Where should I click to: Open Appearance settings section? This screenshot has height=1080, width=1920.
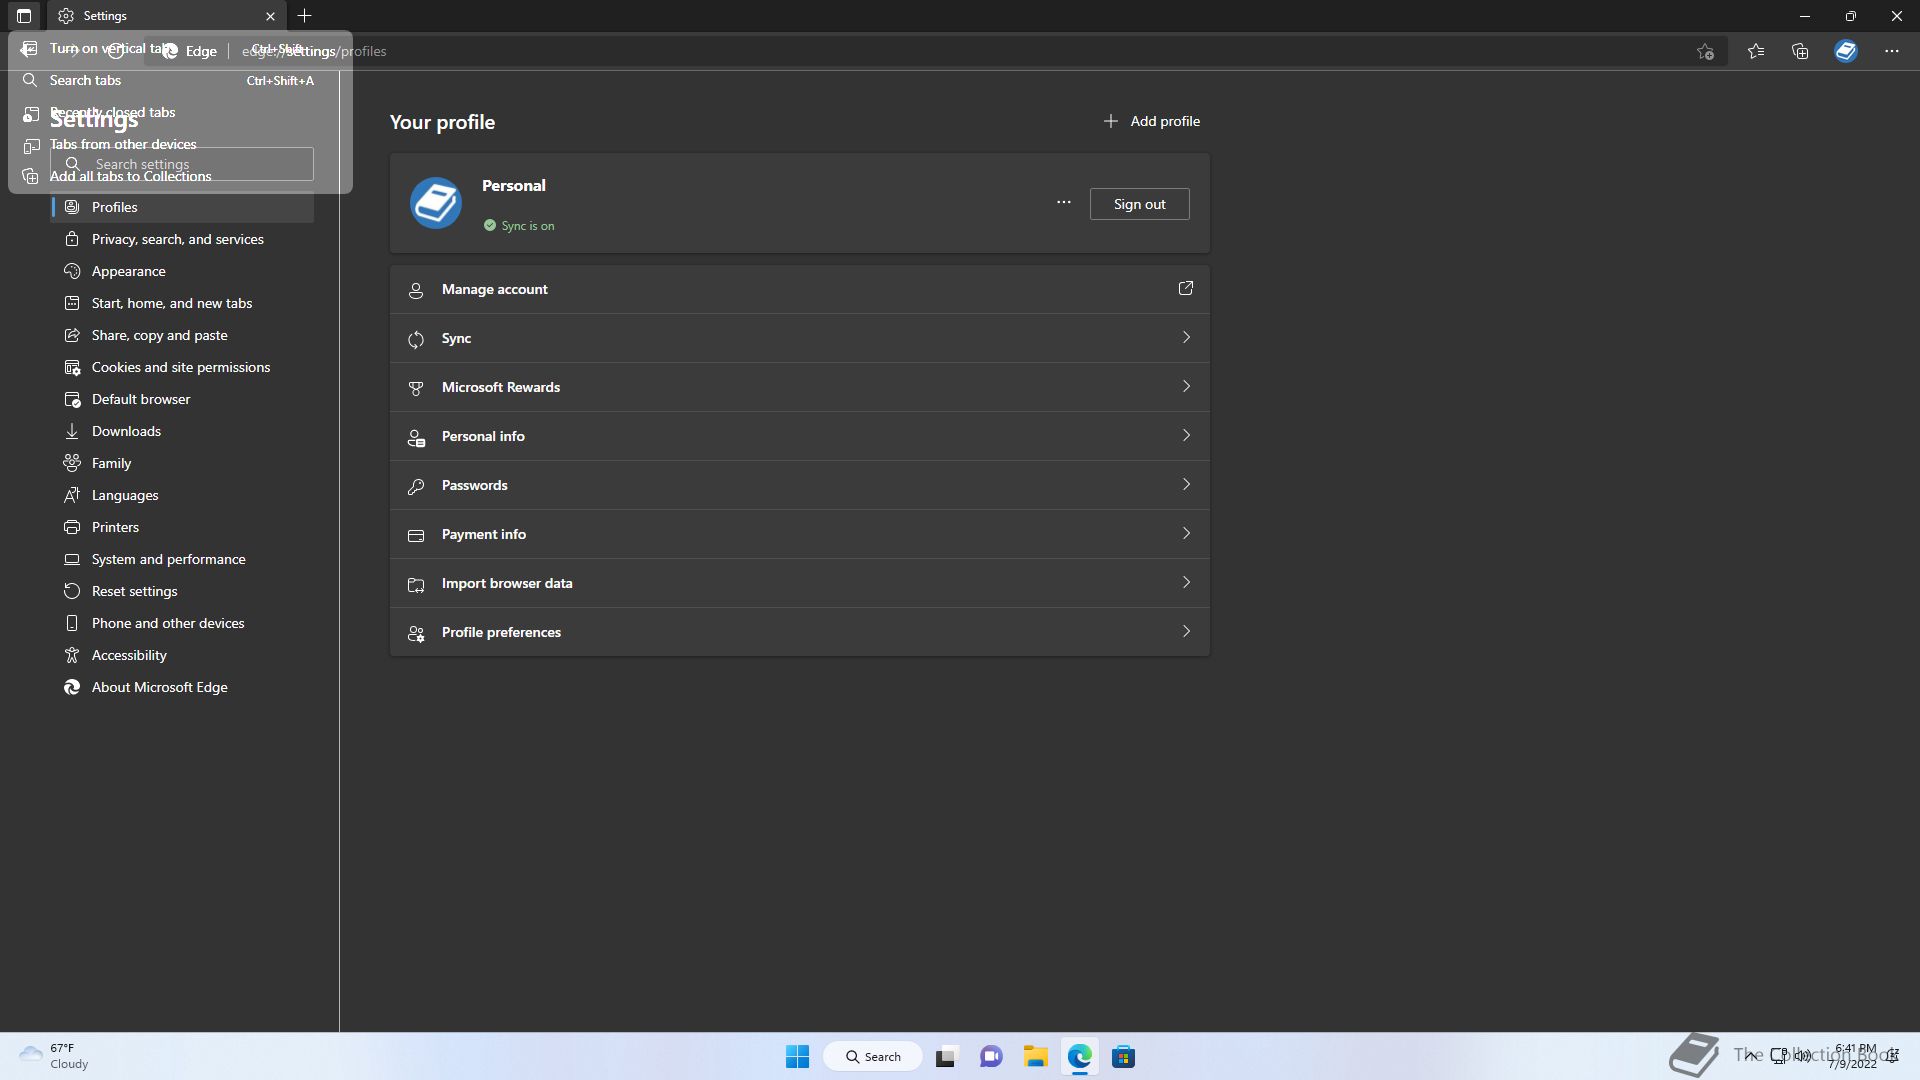point(182,271)
